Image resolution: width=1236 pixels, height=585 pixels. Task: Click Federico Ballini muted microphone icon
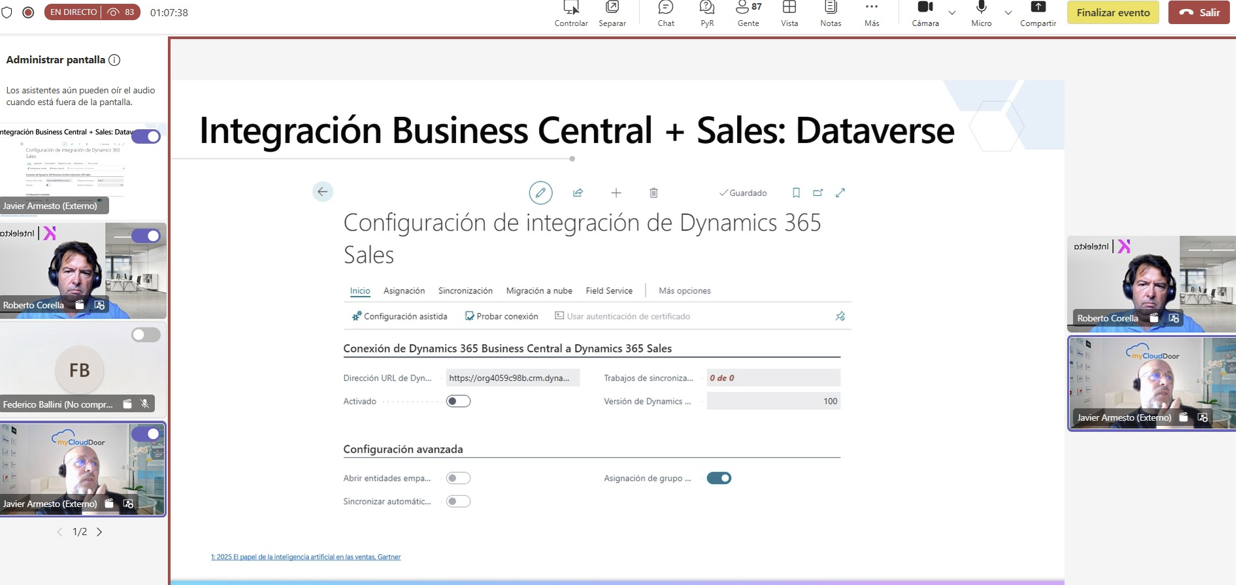pos(145,404)
